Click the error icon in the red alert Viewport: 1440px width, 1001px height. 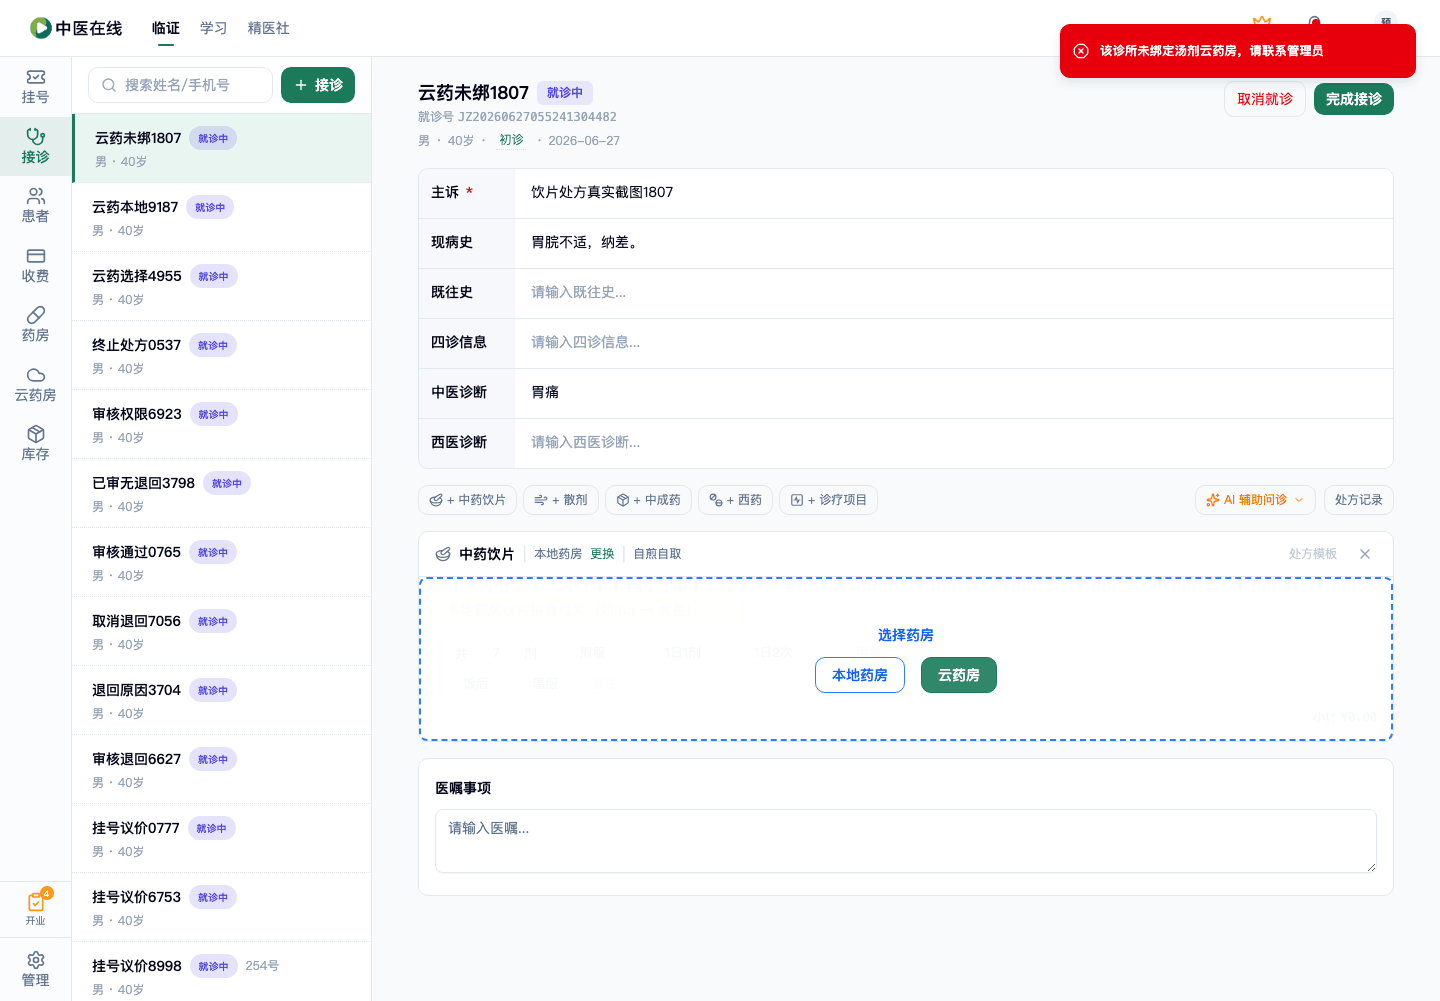click(x=1081, y=51)
